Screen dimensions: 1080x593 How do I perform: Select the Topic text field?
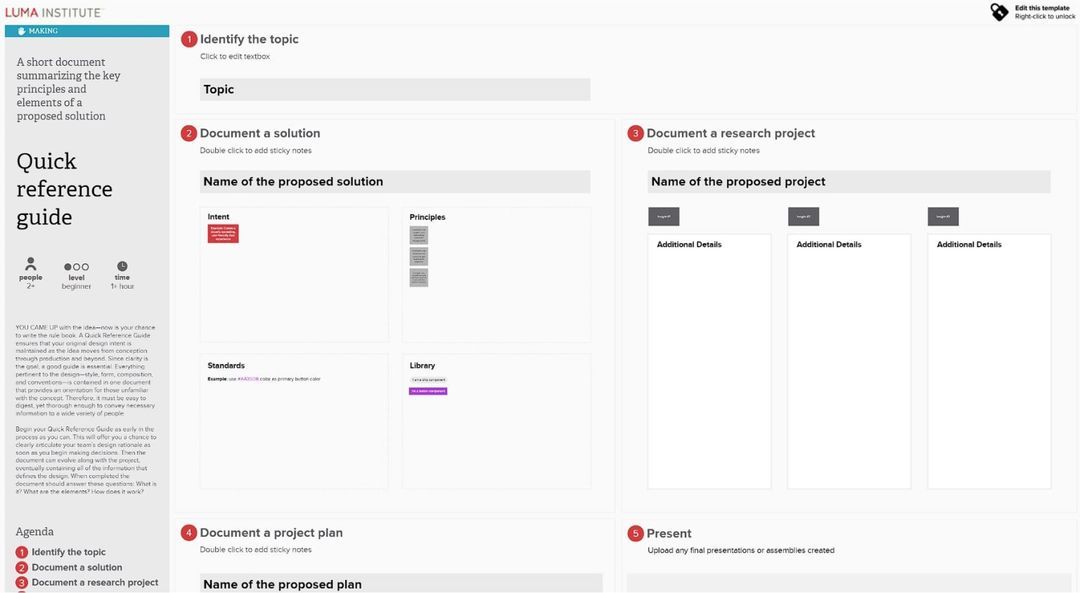[x=395, y=90]
